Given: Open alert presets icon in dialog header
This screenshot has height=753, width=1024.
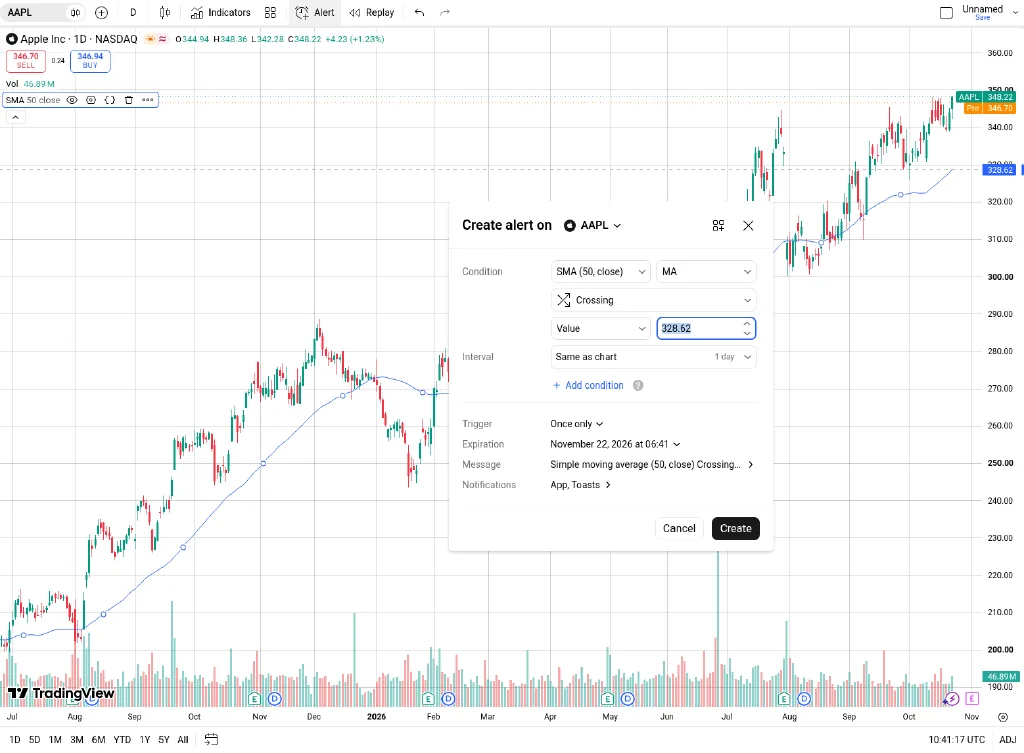Looking at the screenshot, I should tap(718, 225).
